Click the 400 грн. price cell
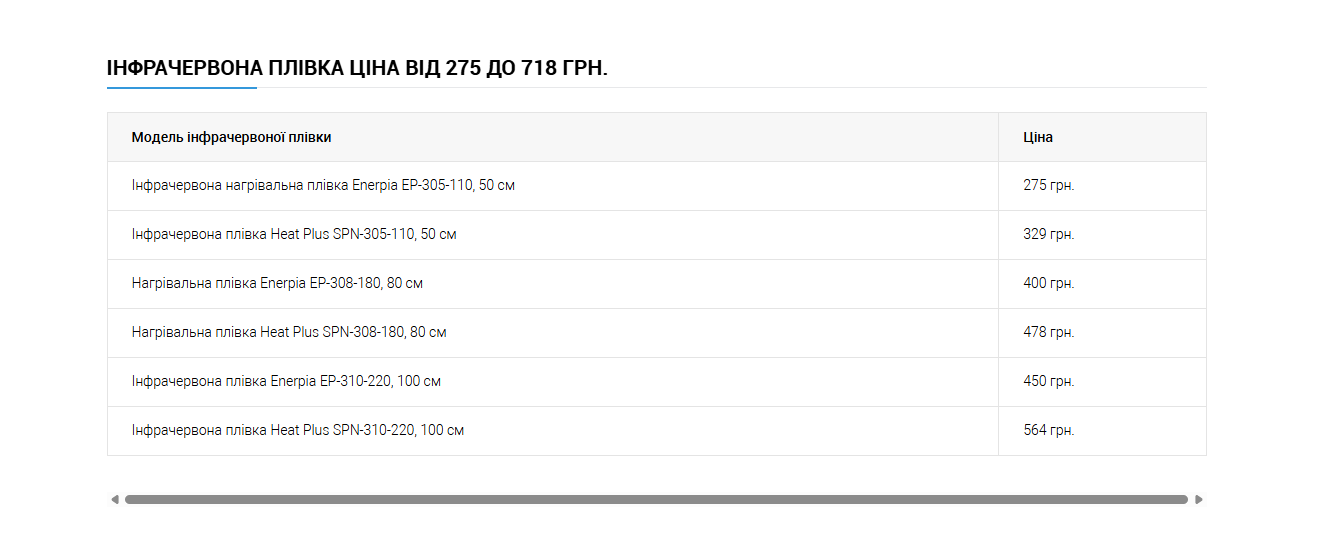The height and width of the screenshot is (537, 1321). tap(1102, 284)
